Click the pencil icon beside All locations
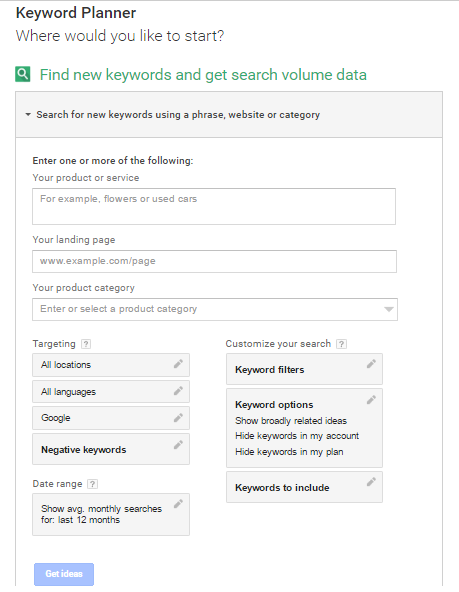 tap(178, 364)
